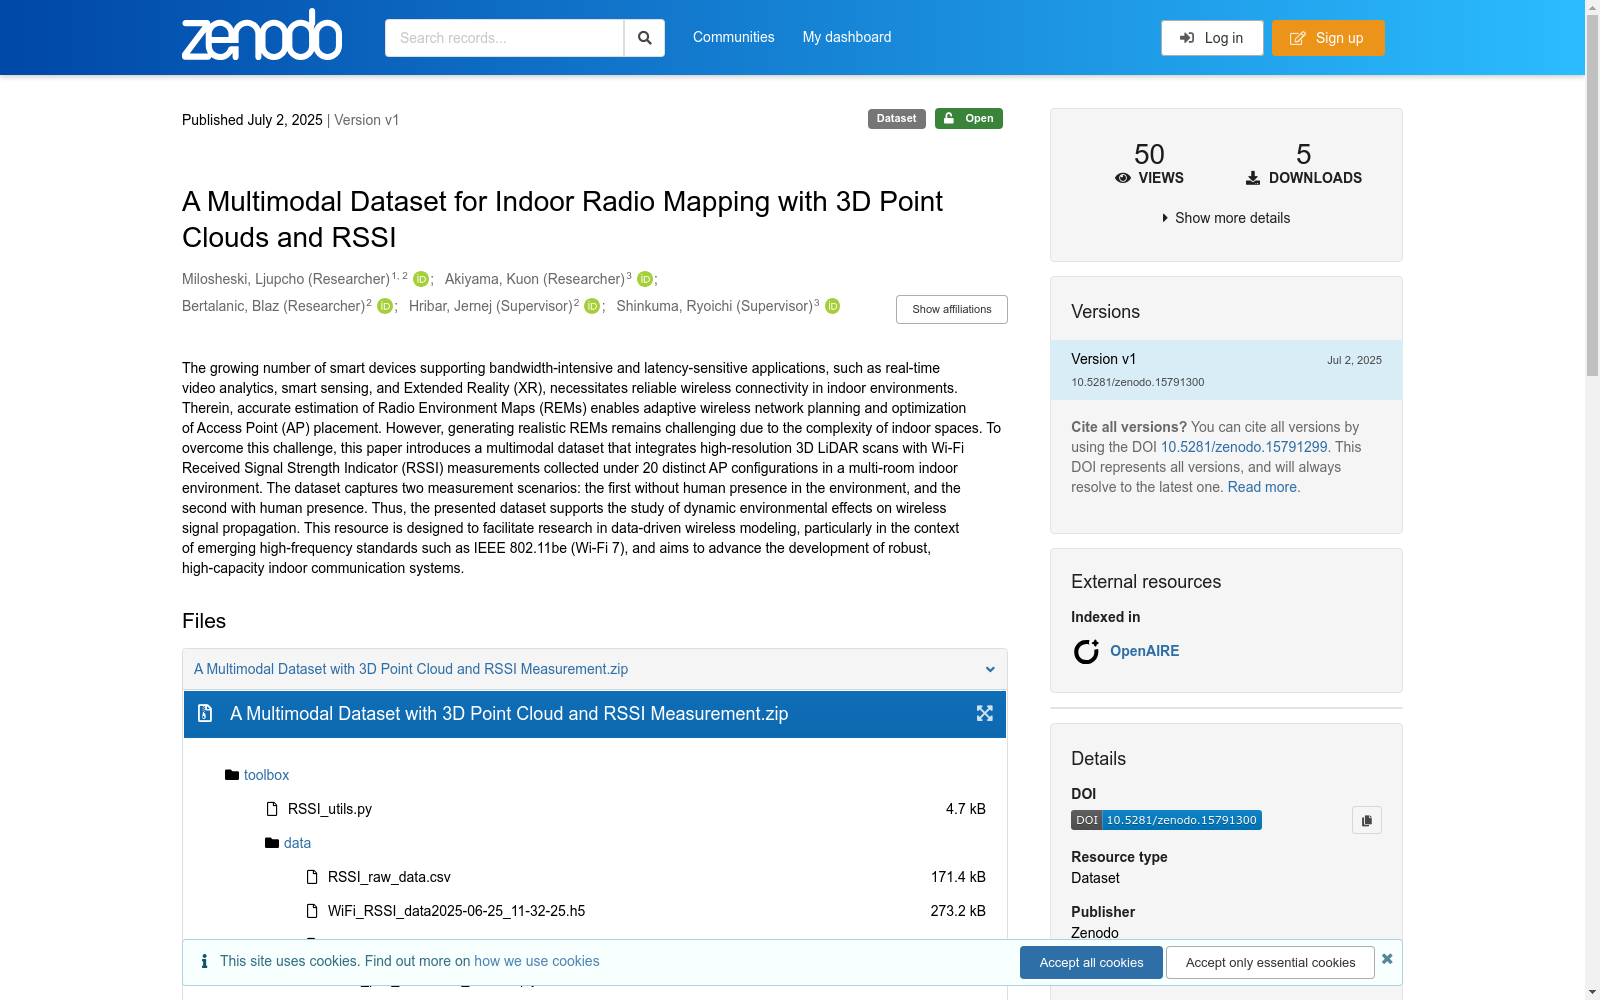The width and height of the screenshot is (1600, 1000).
Task: Click the Zenodo logo
Action: 262,35
